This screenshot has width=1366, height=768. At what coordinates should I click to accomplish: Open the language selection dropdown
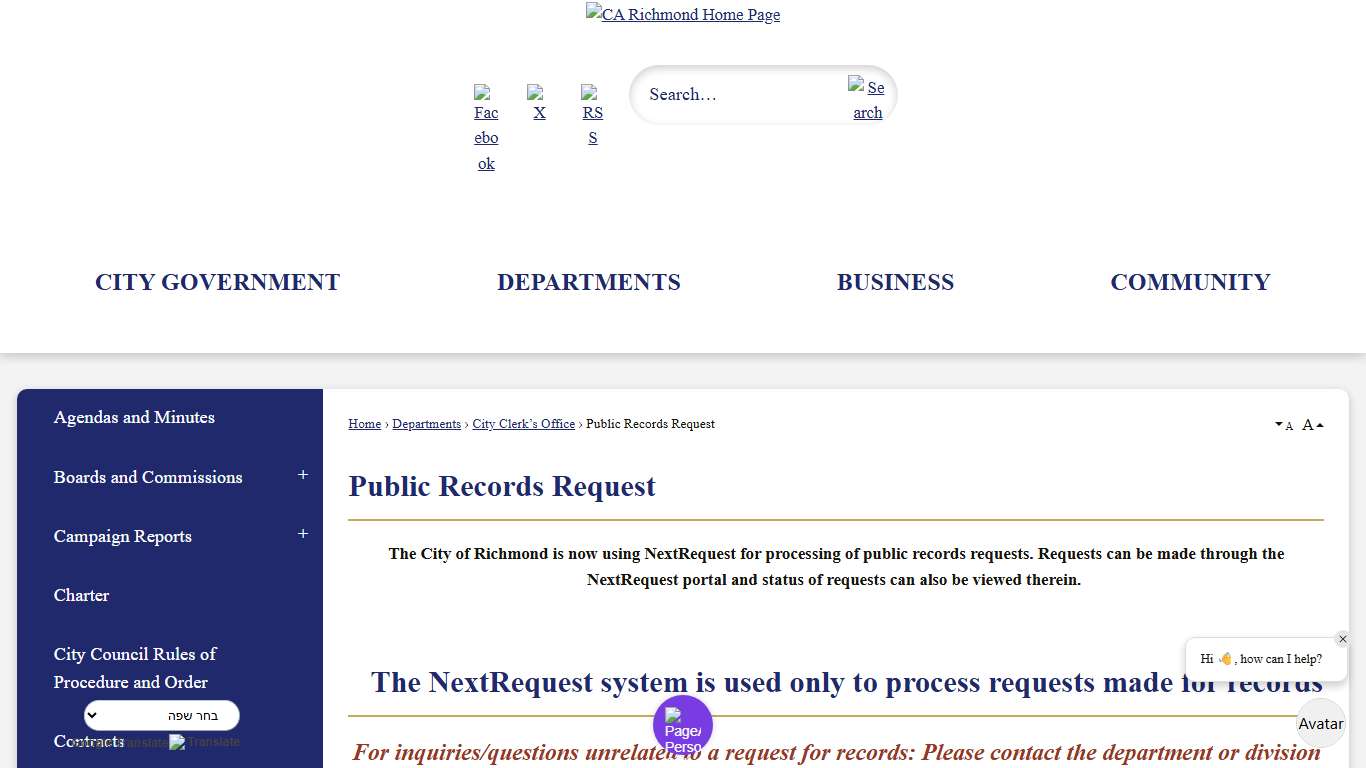click(161, 715)
